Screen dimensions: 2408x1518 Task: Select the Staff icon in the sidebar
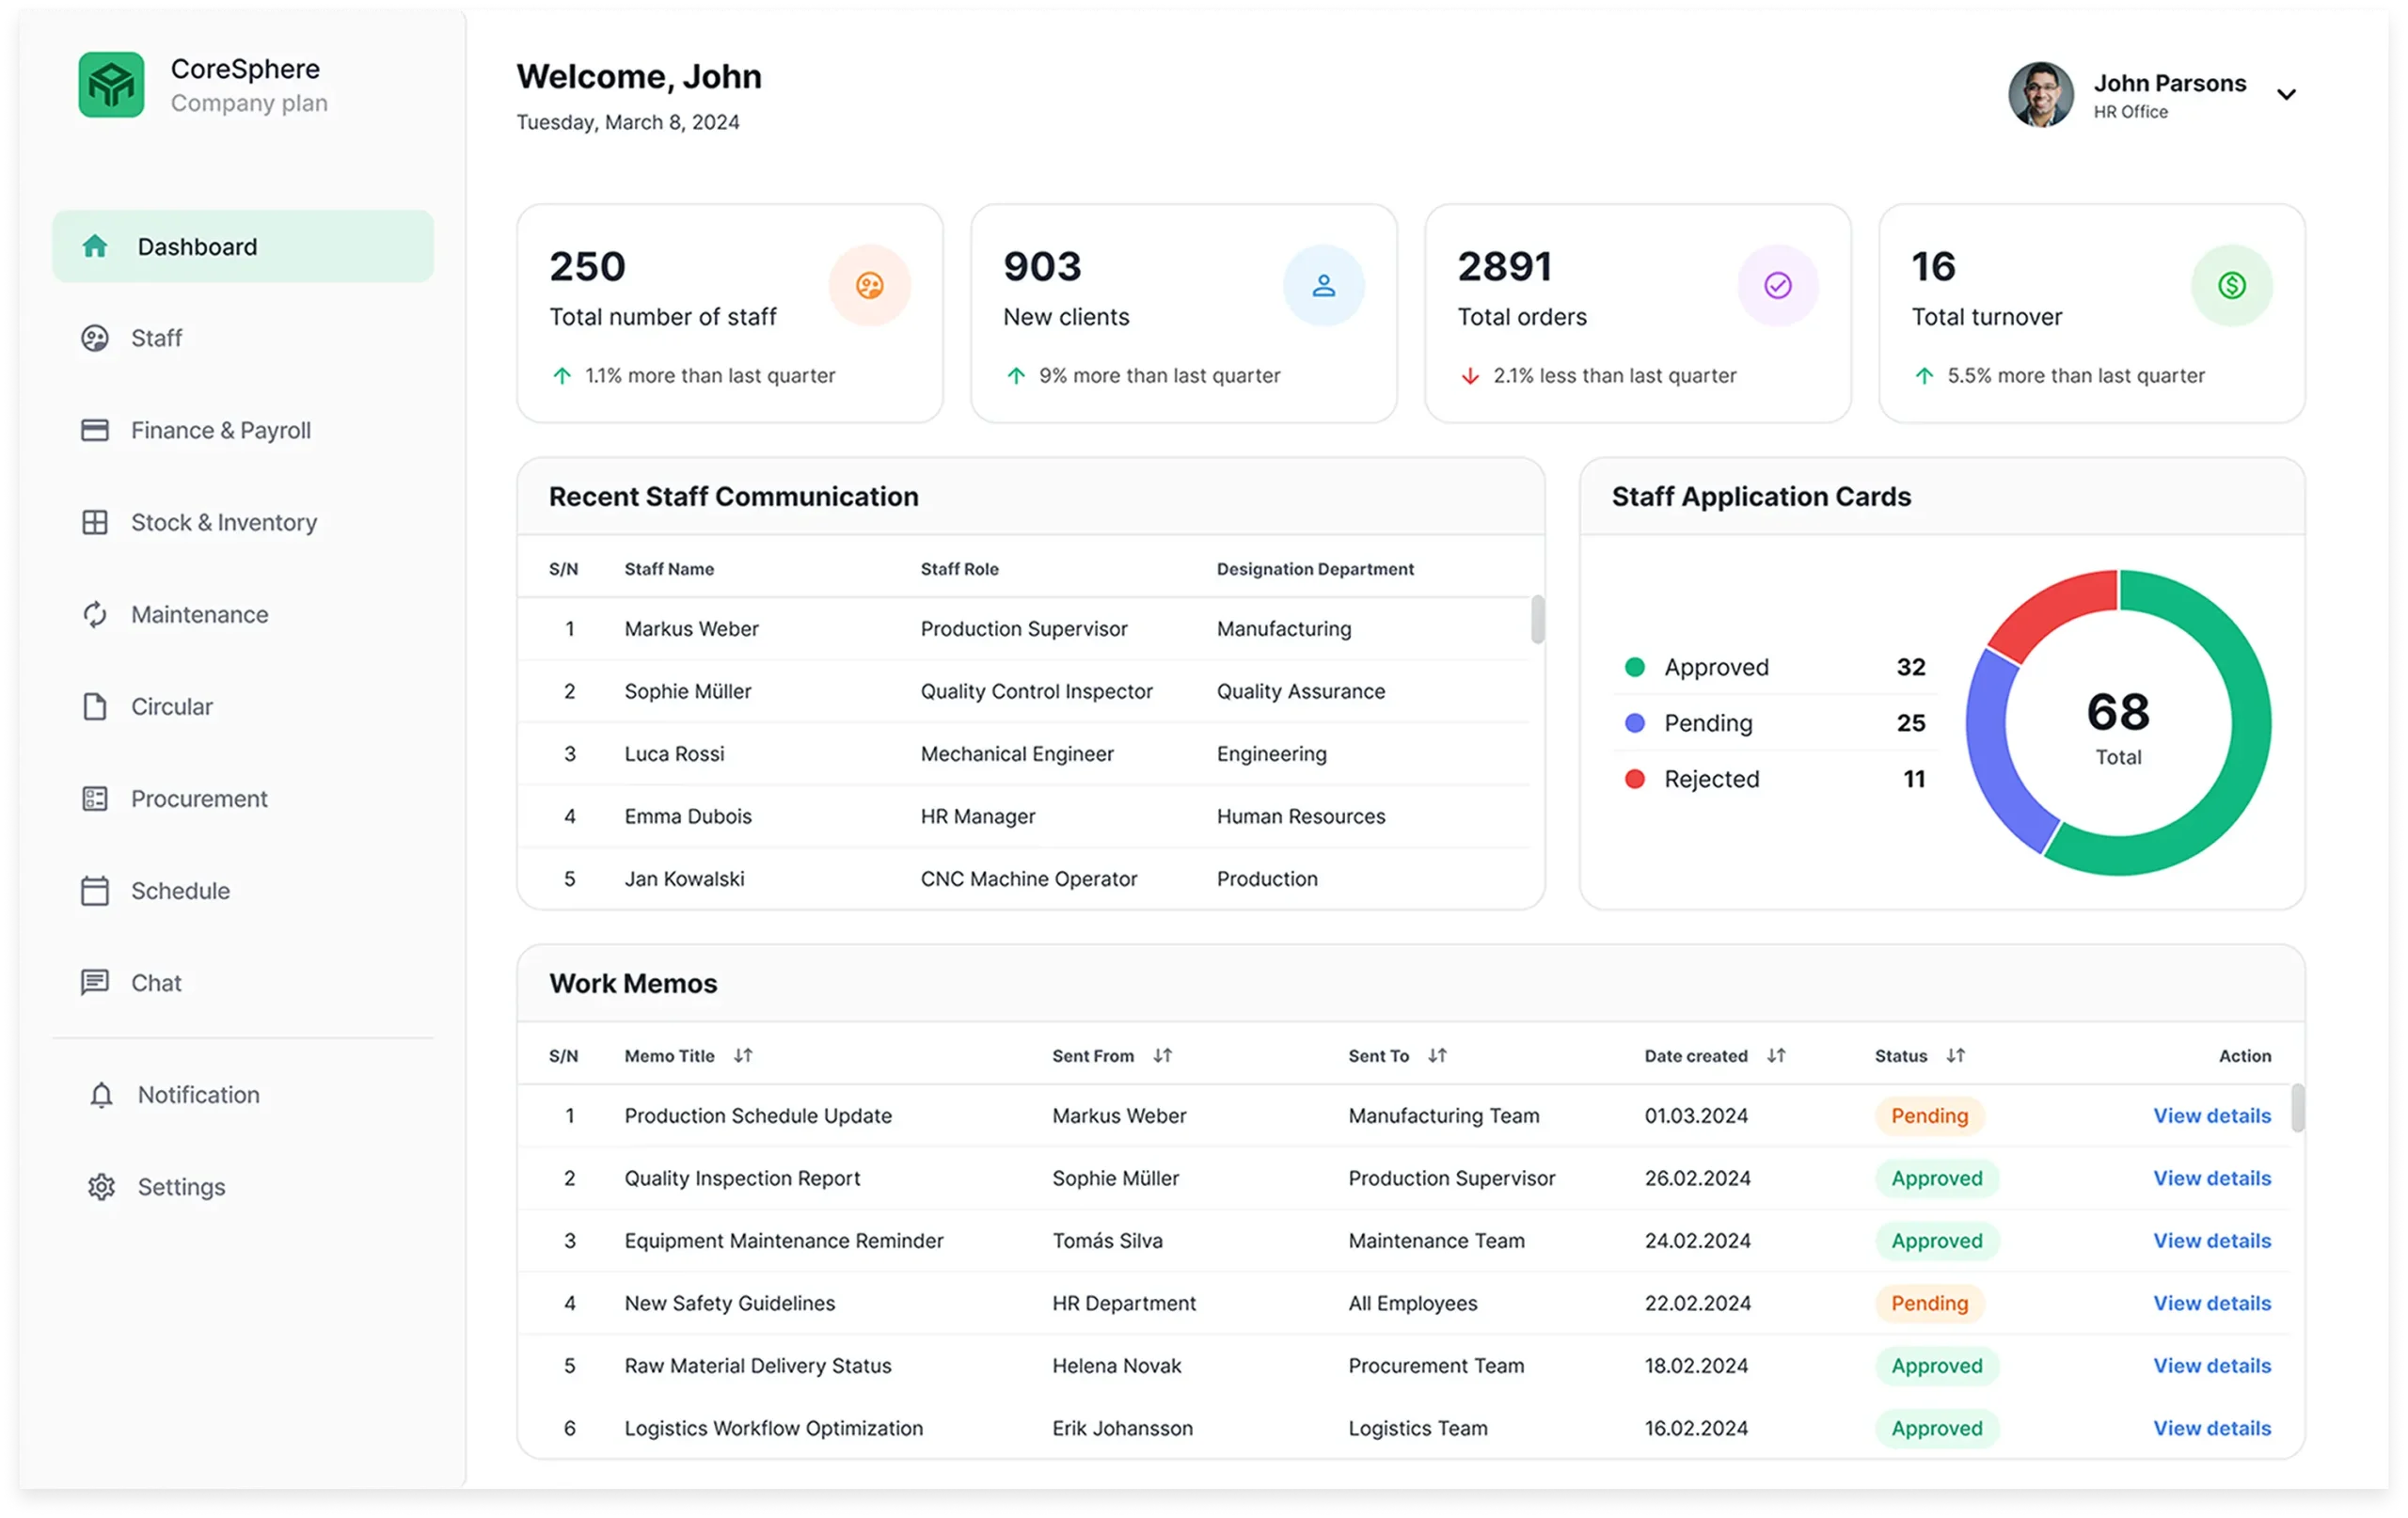(x=95, y=338)
